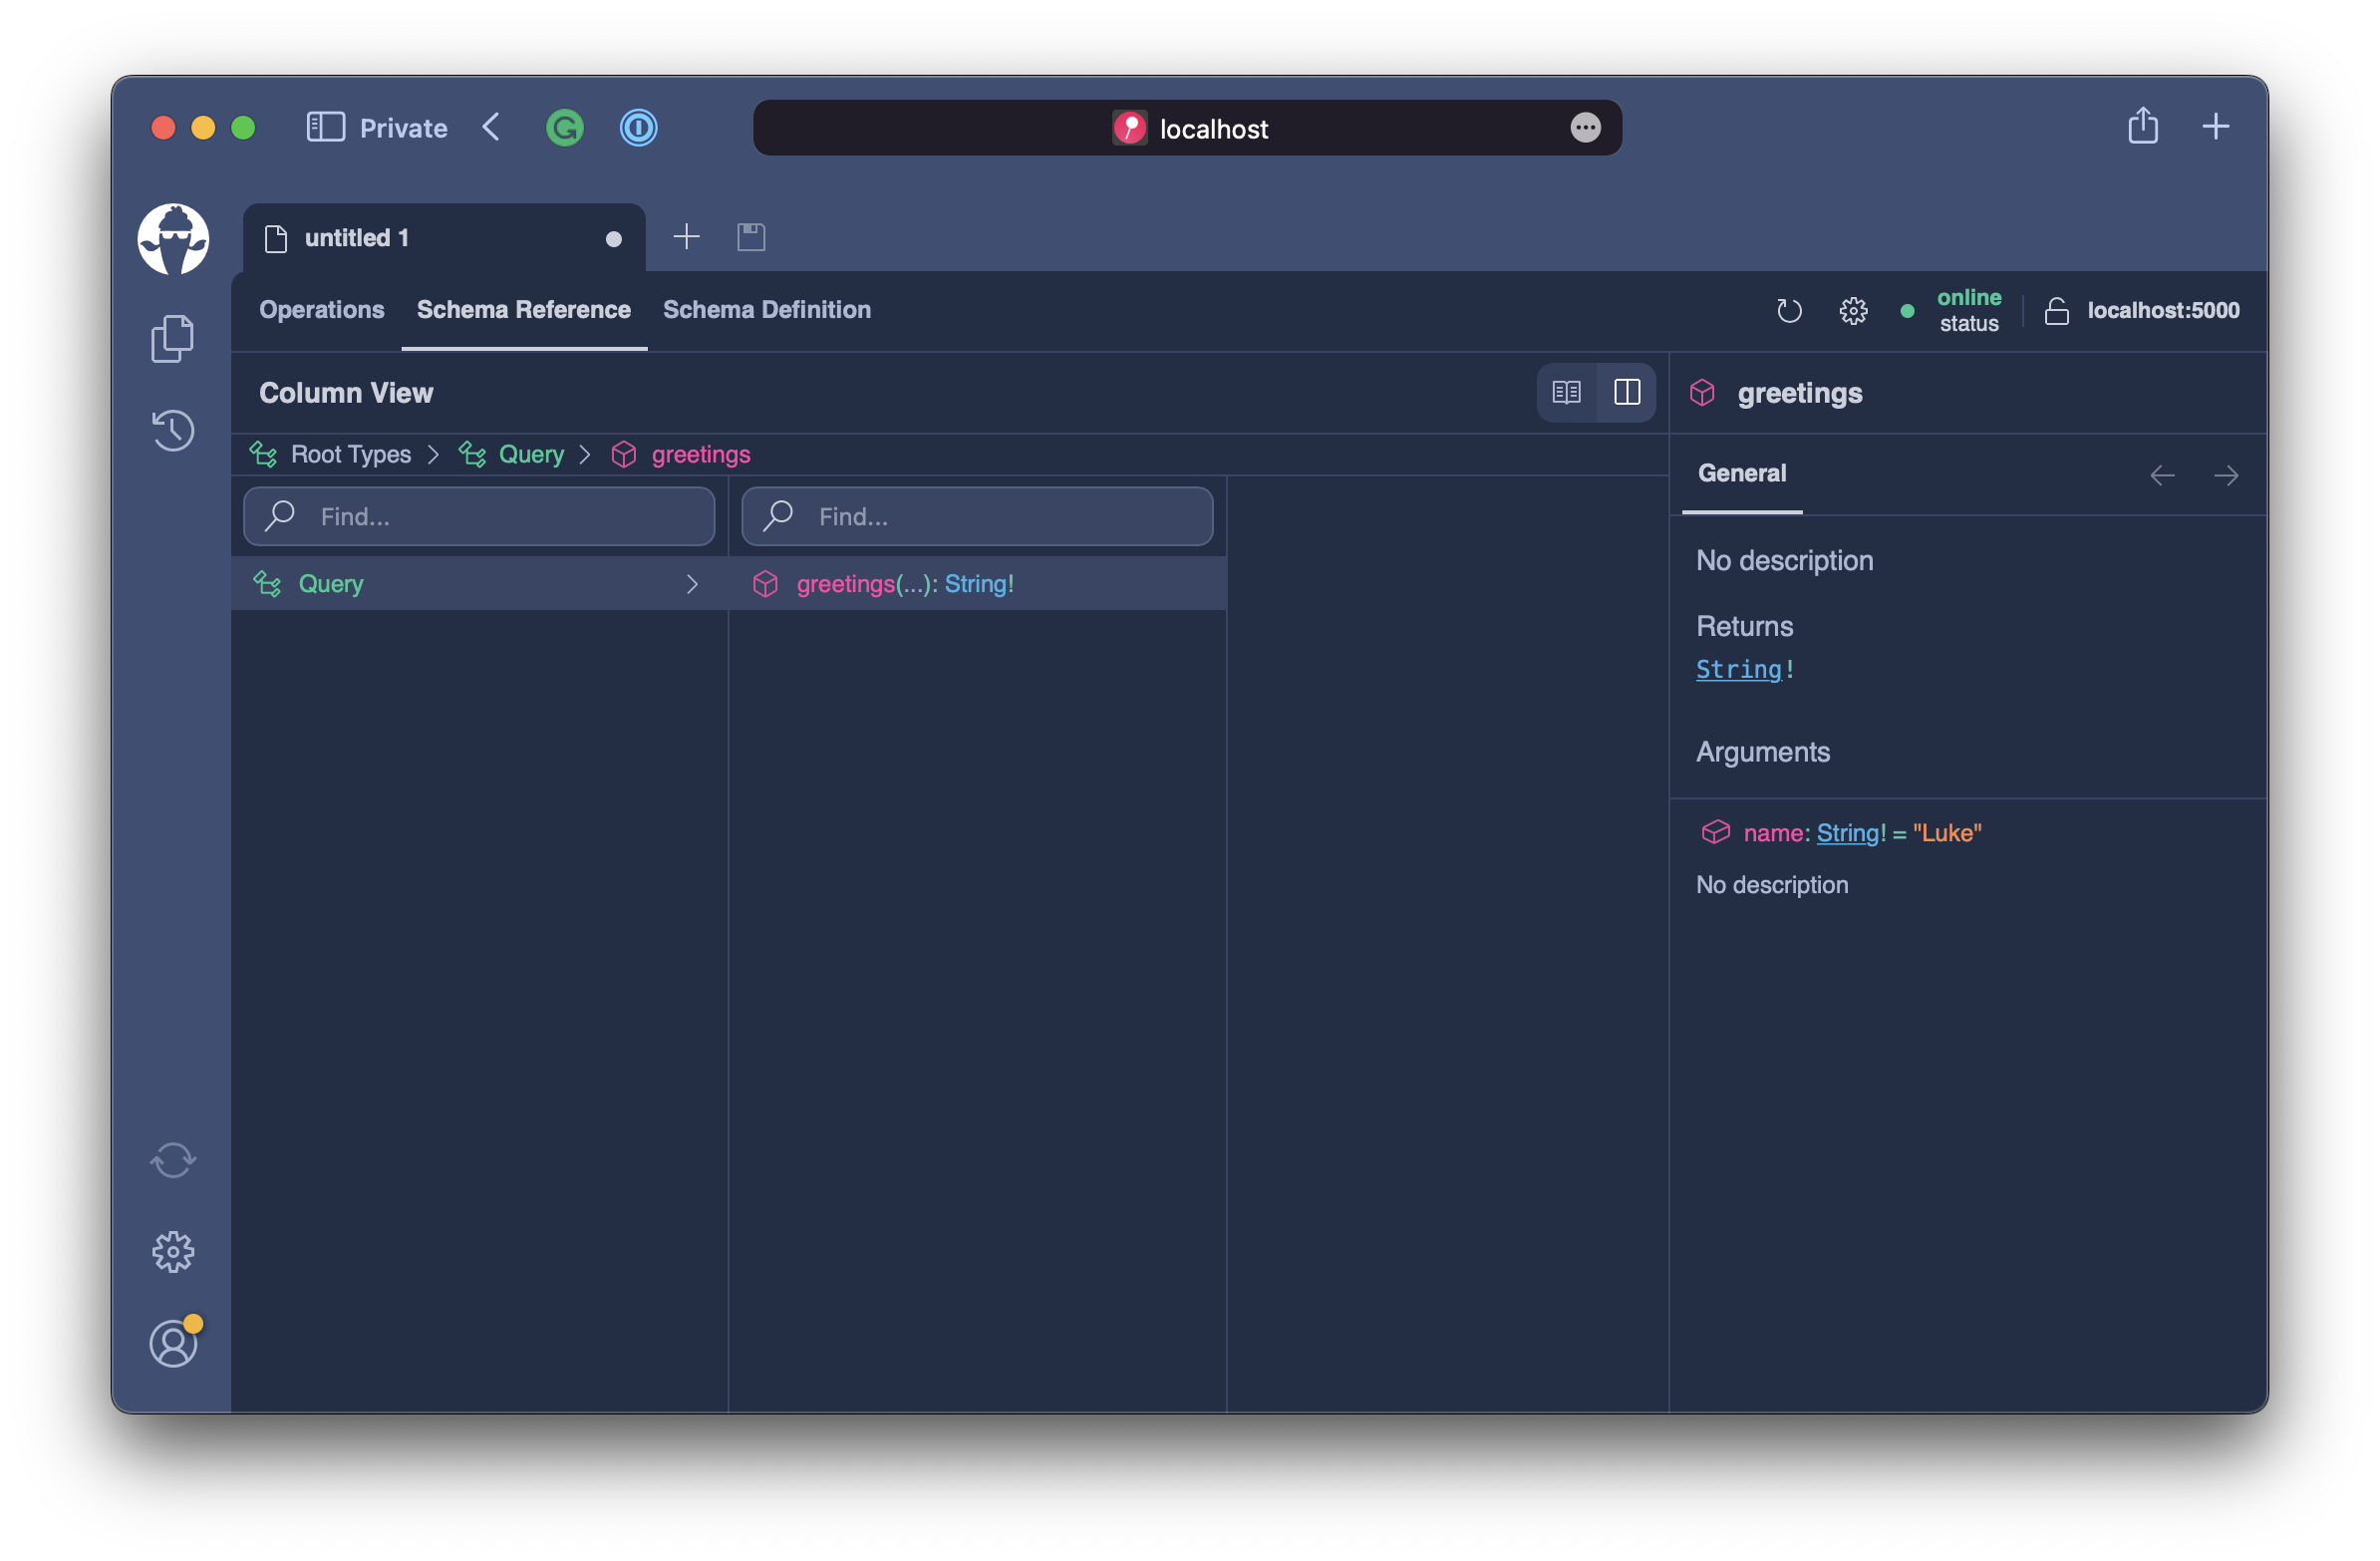Image resolution: width=2380 pixels, height=1561 pixels.
Task: Click the document history icon in sidebar
Action: point(172,429)
